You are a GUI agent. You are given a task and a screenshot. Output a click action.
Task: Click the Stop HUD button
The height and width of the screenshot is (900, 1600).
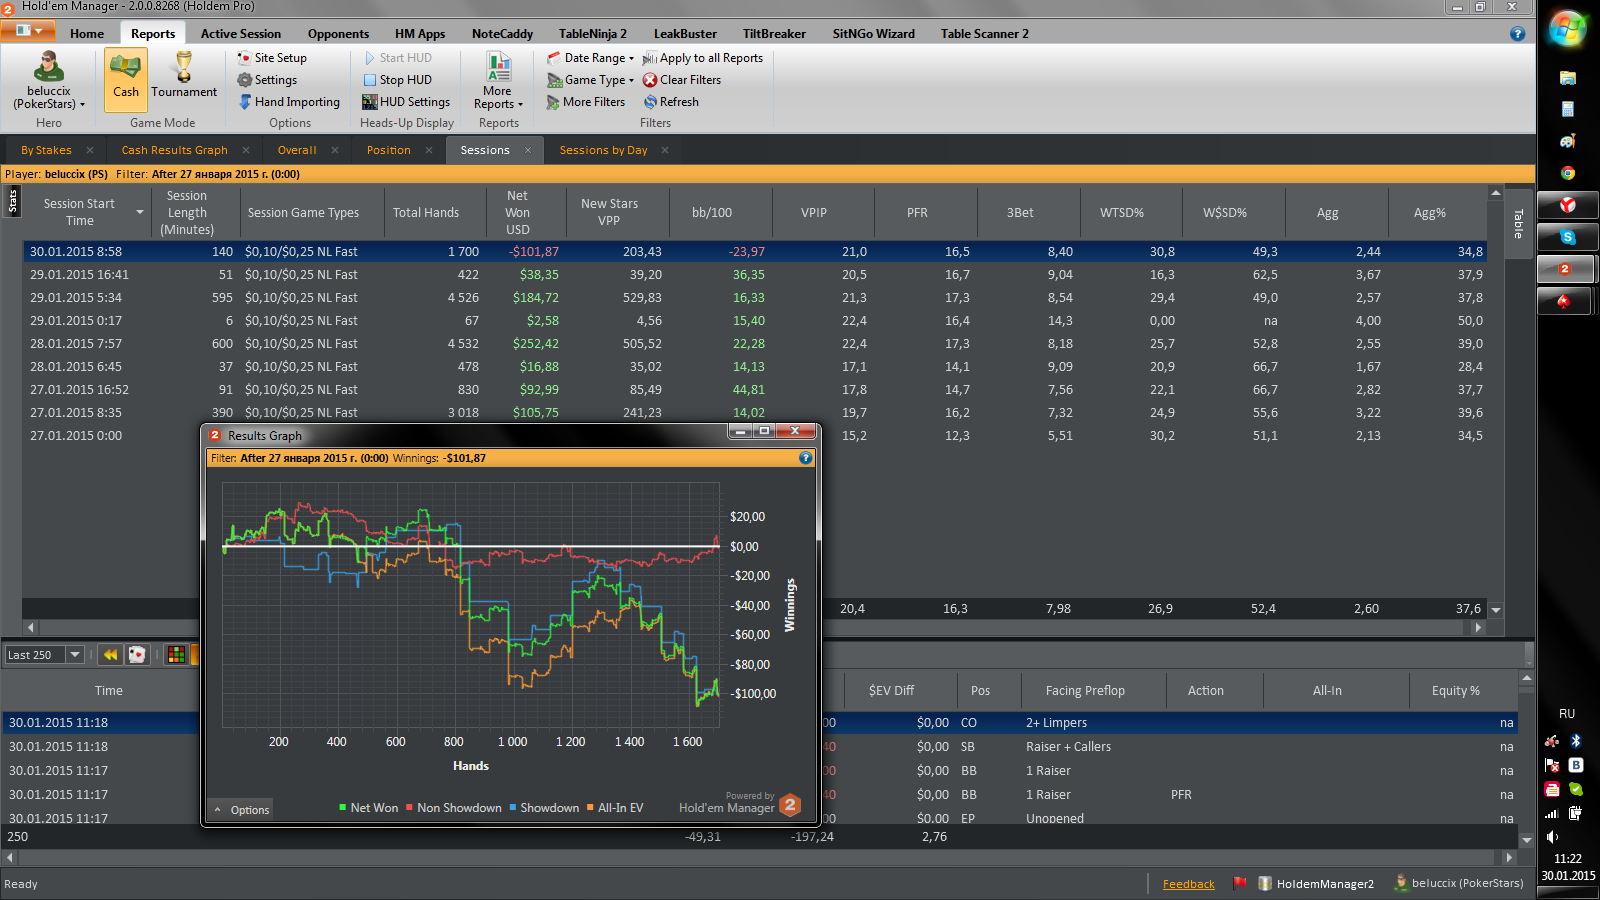[x=397, y=80]
